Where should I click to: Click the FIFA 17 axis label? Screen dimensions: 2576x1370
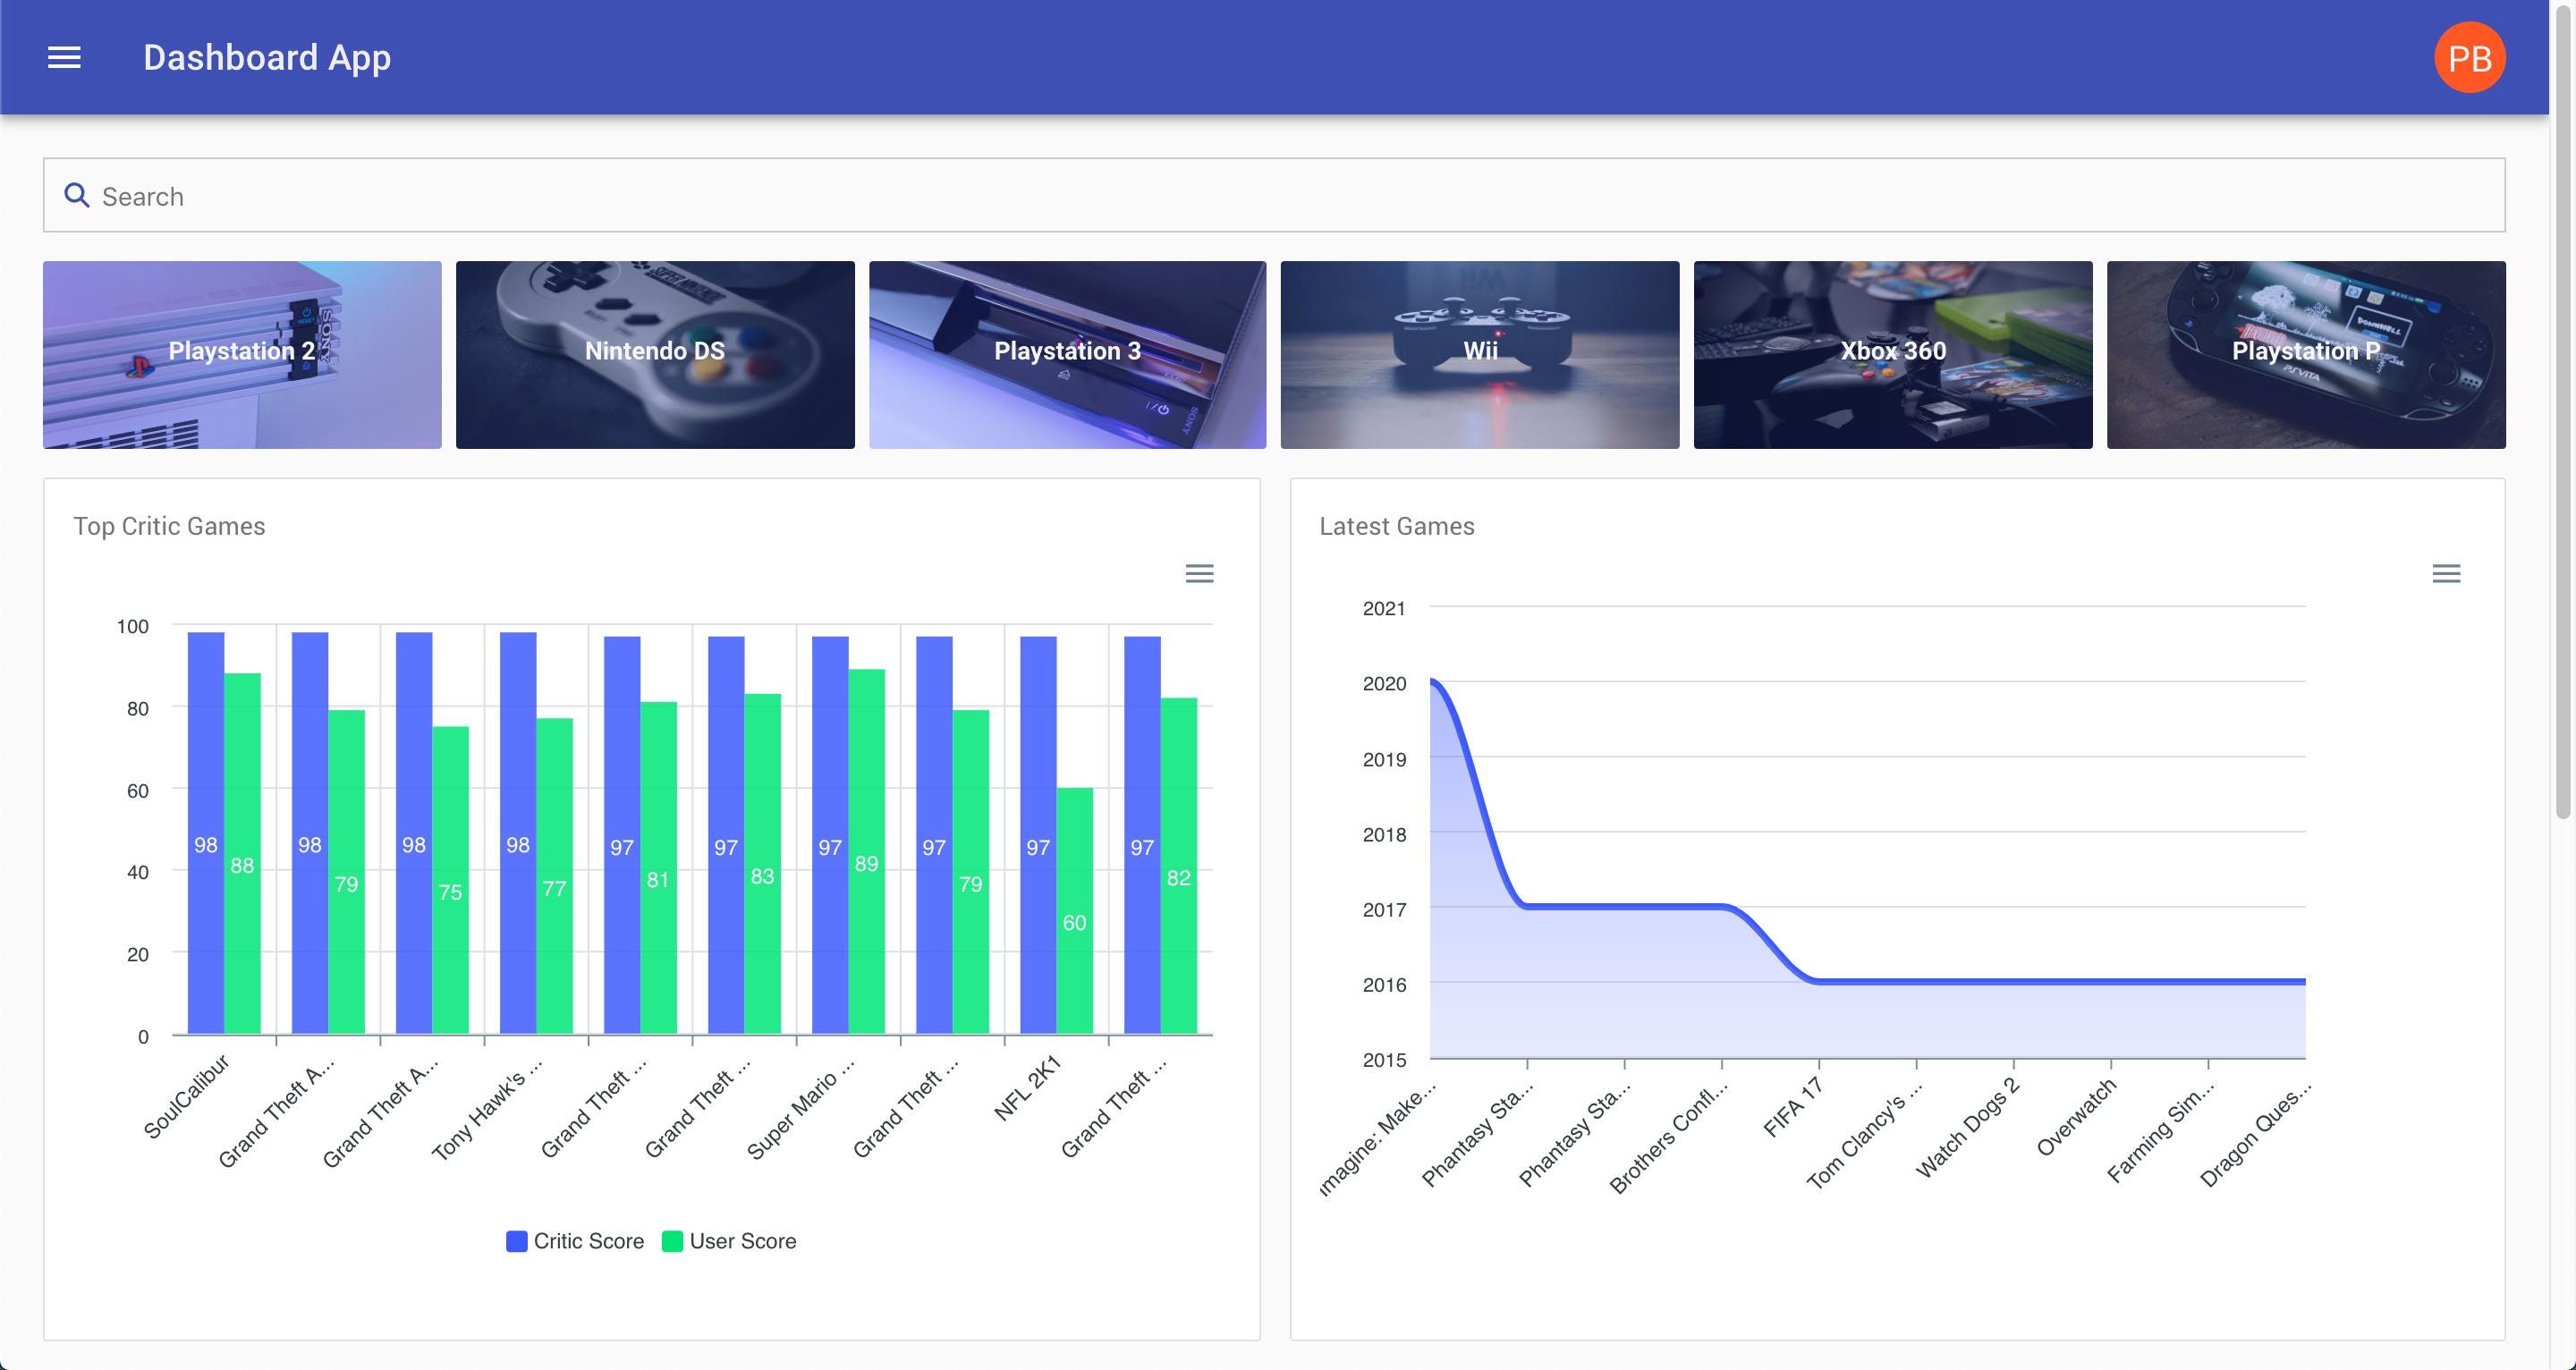pyautogui.click(x=1794, y=1107)
